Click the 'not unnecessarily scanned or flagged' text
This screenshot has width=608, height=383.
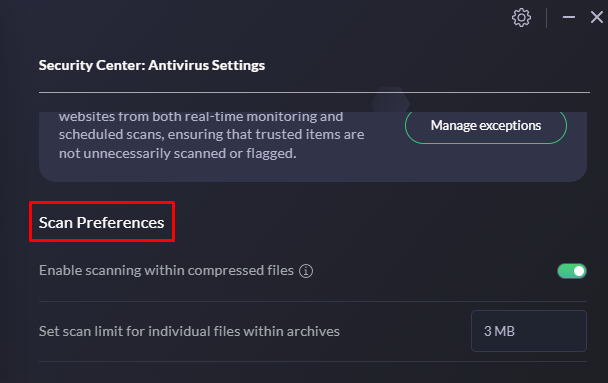pos(178,154)
